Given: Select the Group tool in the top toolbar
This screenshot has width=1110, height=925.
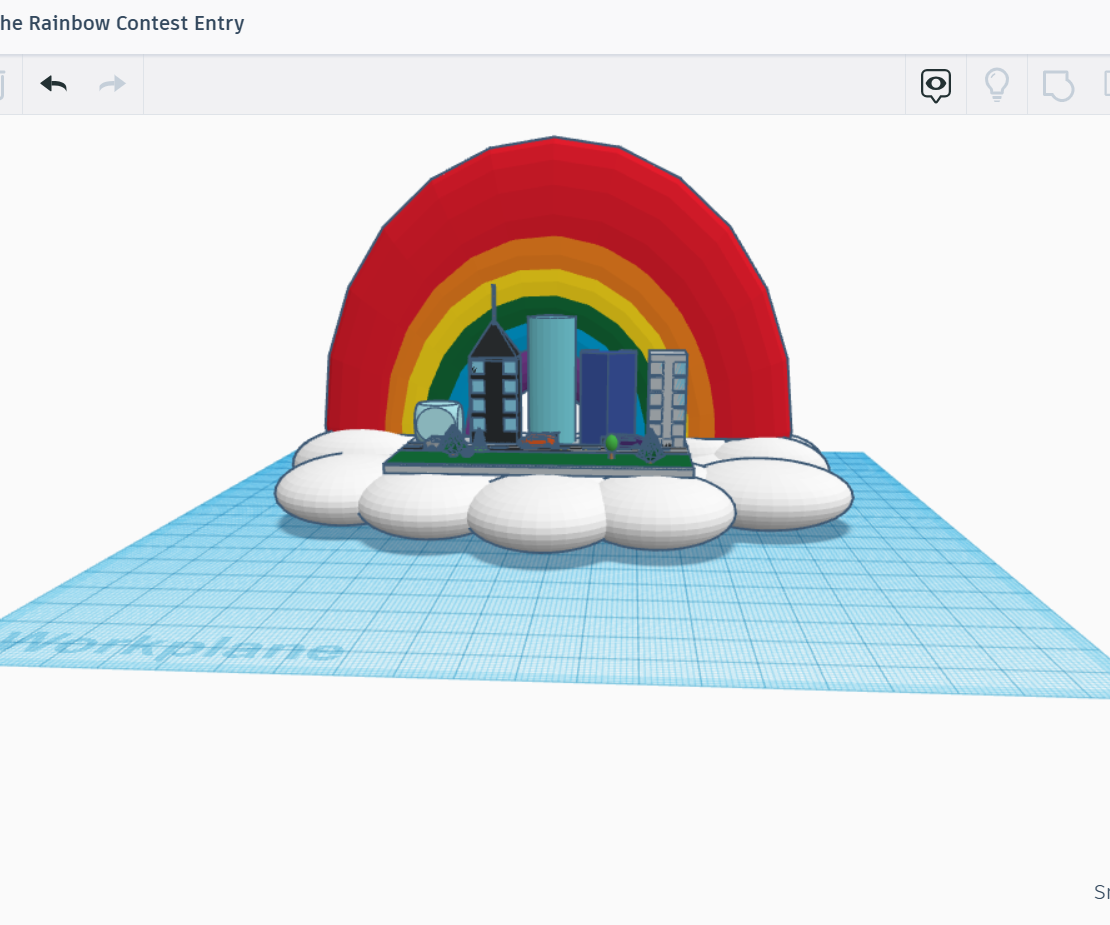Looking at the screenshot, I should tap(1057, 84).
